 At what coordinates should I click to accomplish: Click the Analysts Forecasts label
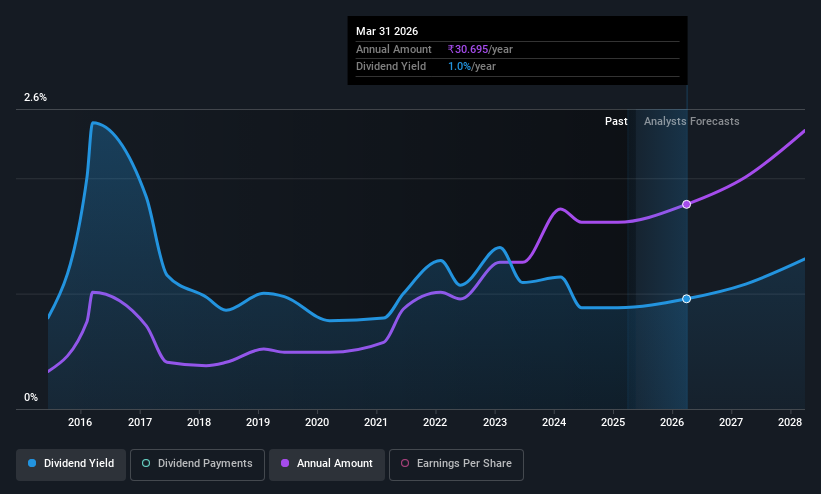click(x=691, y=121)
